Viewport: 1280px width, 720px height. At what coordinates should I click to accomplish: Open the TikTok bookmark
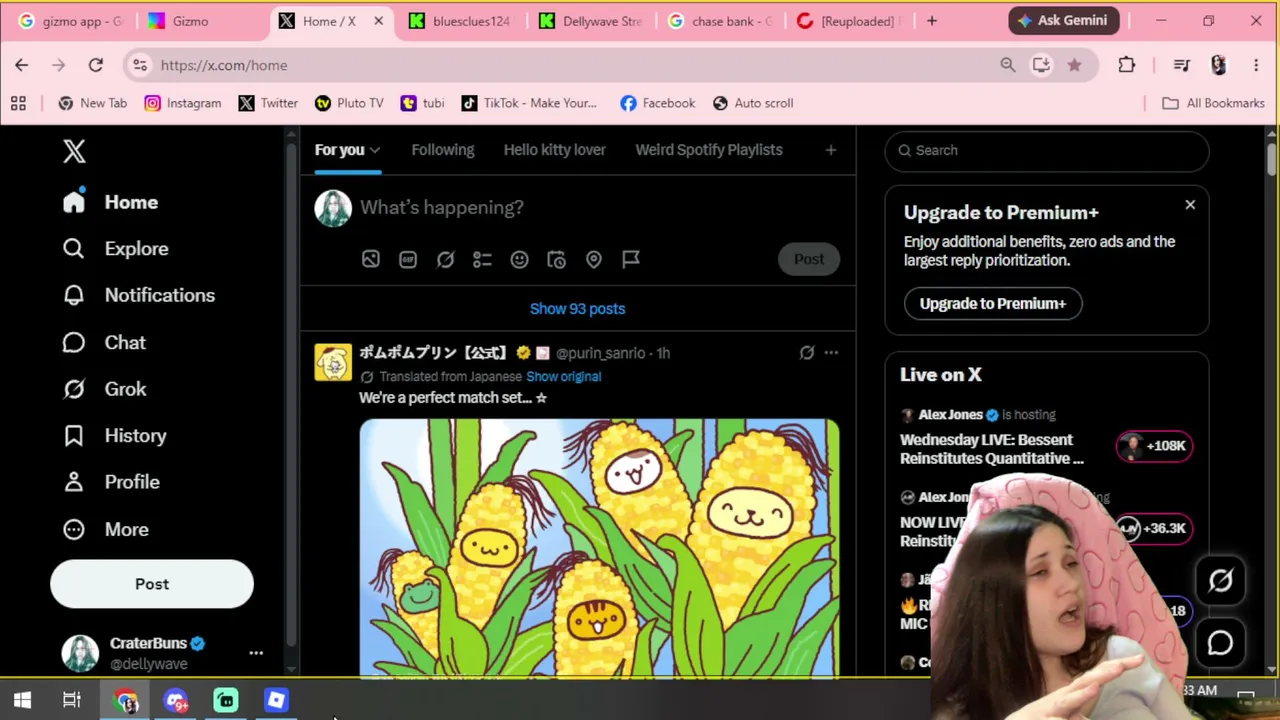coord(529,103)
